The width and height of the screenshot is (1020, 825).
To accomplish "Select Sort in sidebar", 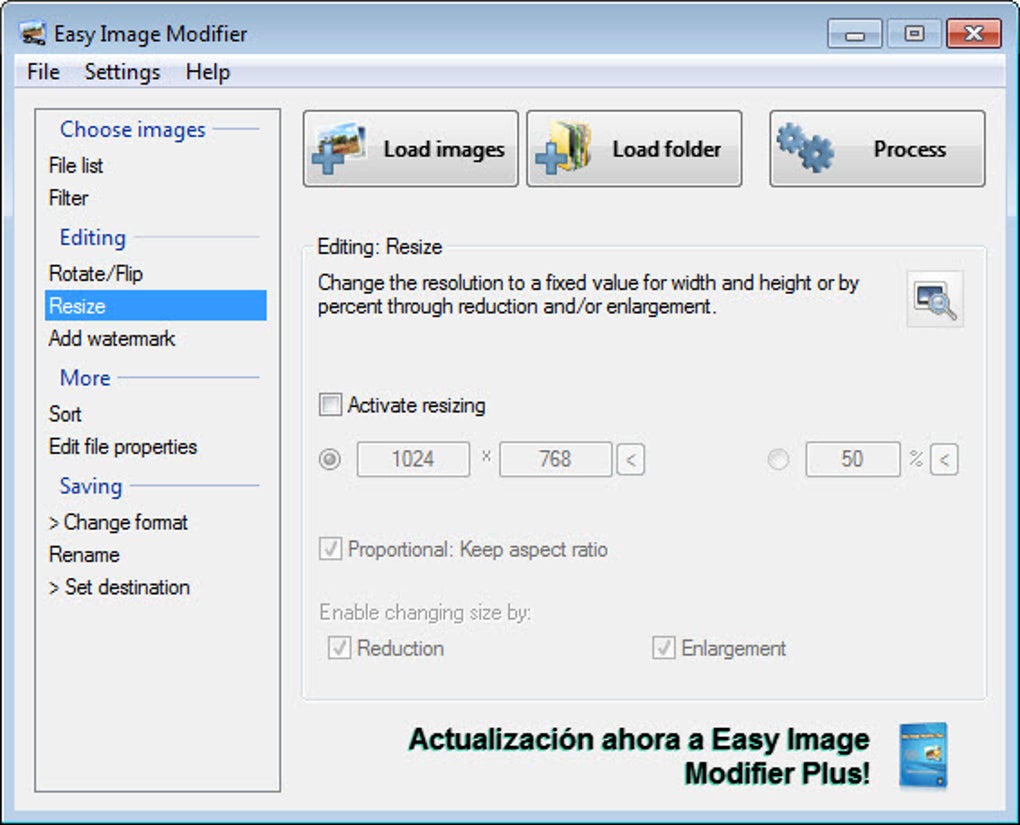I will coord(155,414).
